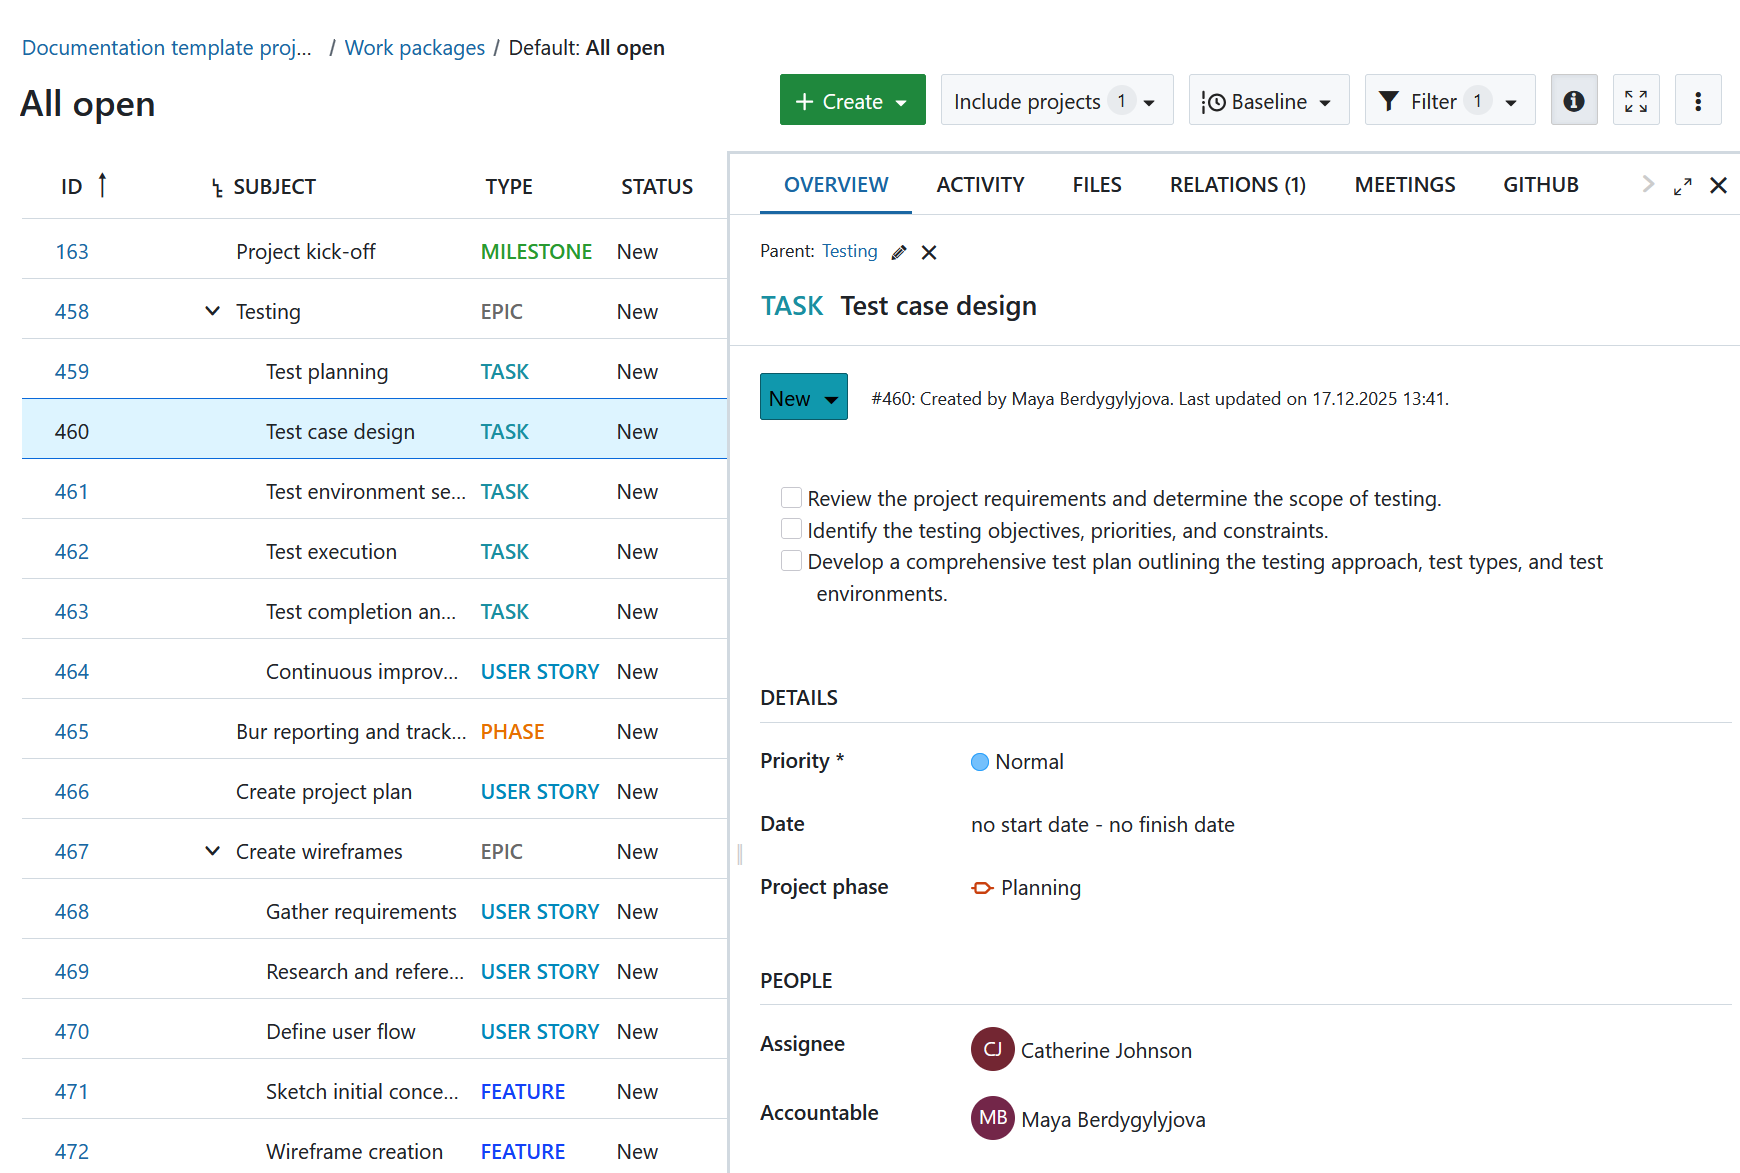This screenshot has height=1173, width=1740.
Task: Tick 'Identify the testing objectives' checkbox
Action: (791, 529)
